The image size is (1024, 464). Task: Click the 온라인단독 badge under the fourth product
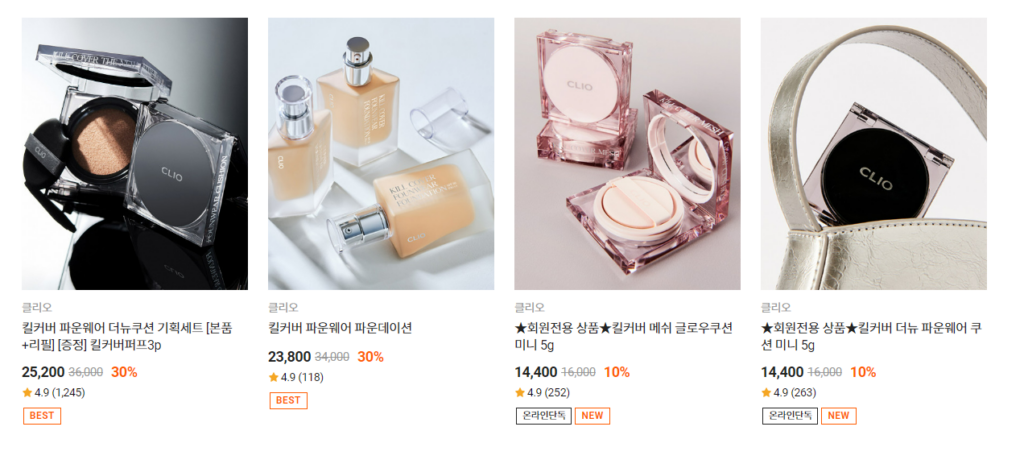790,416
